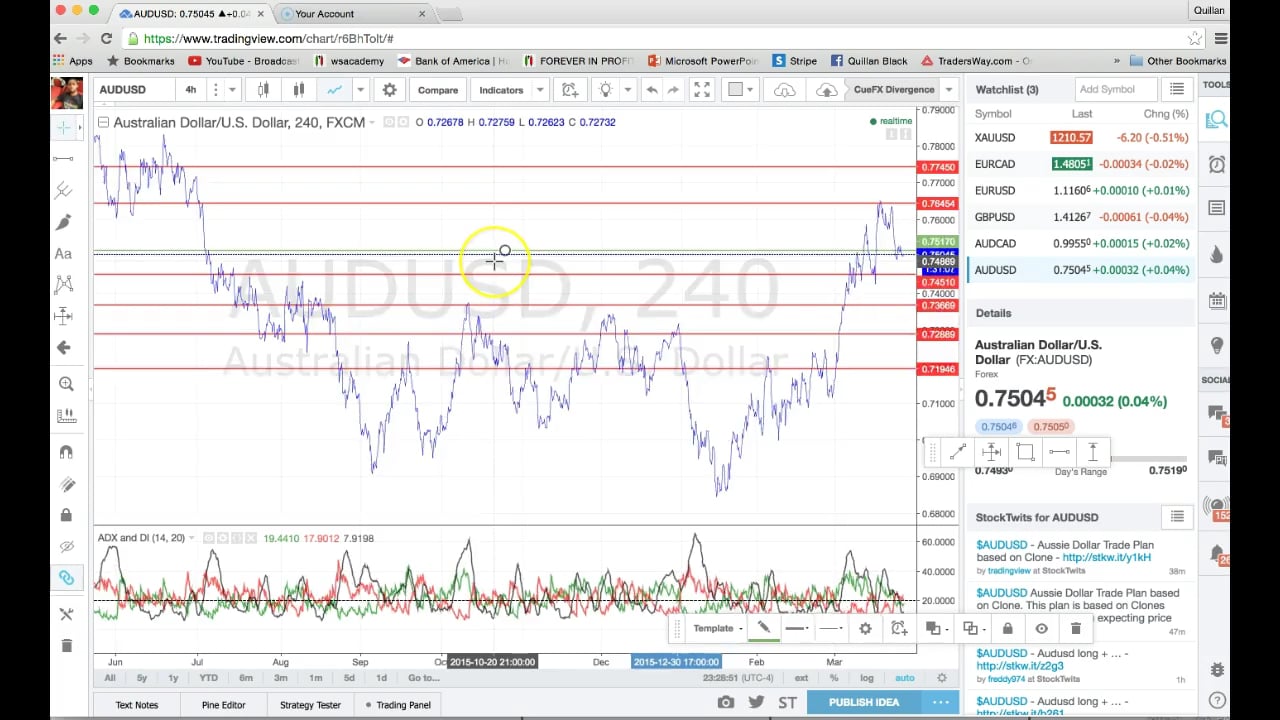The height and width of the screenshot is (720, 1280).
Task: Choose the 4h interval button
Action: [x=191, y=90]
